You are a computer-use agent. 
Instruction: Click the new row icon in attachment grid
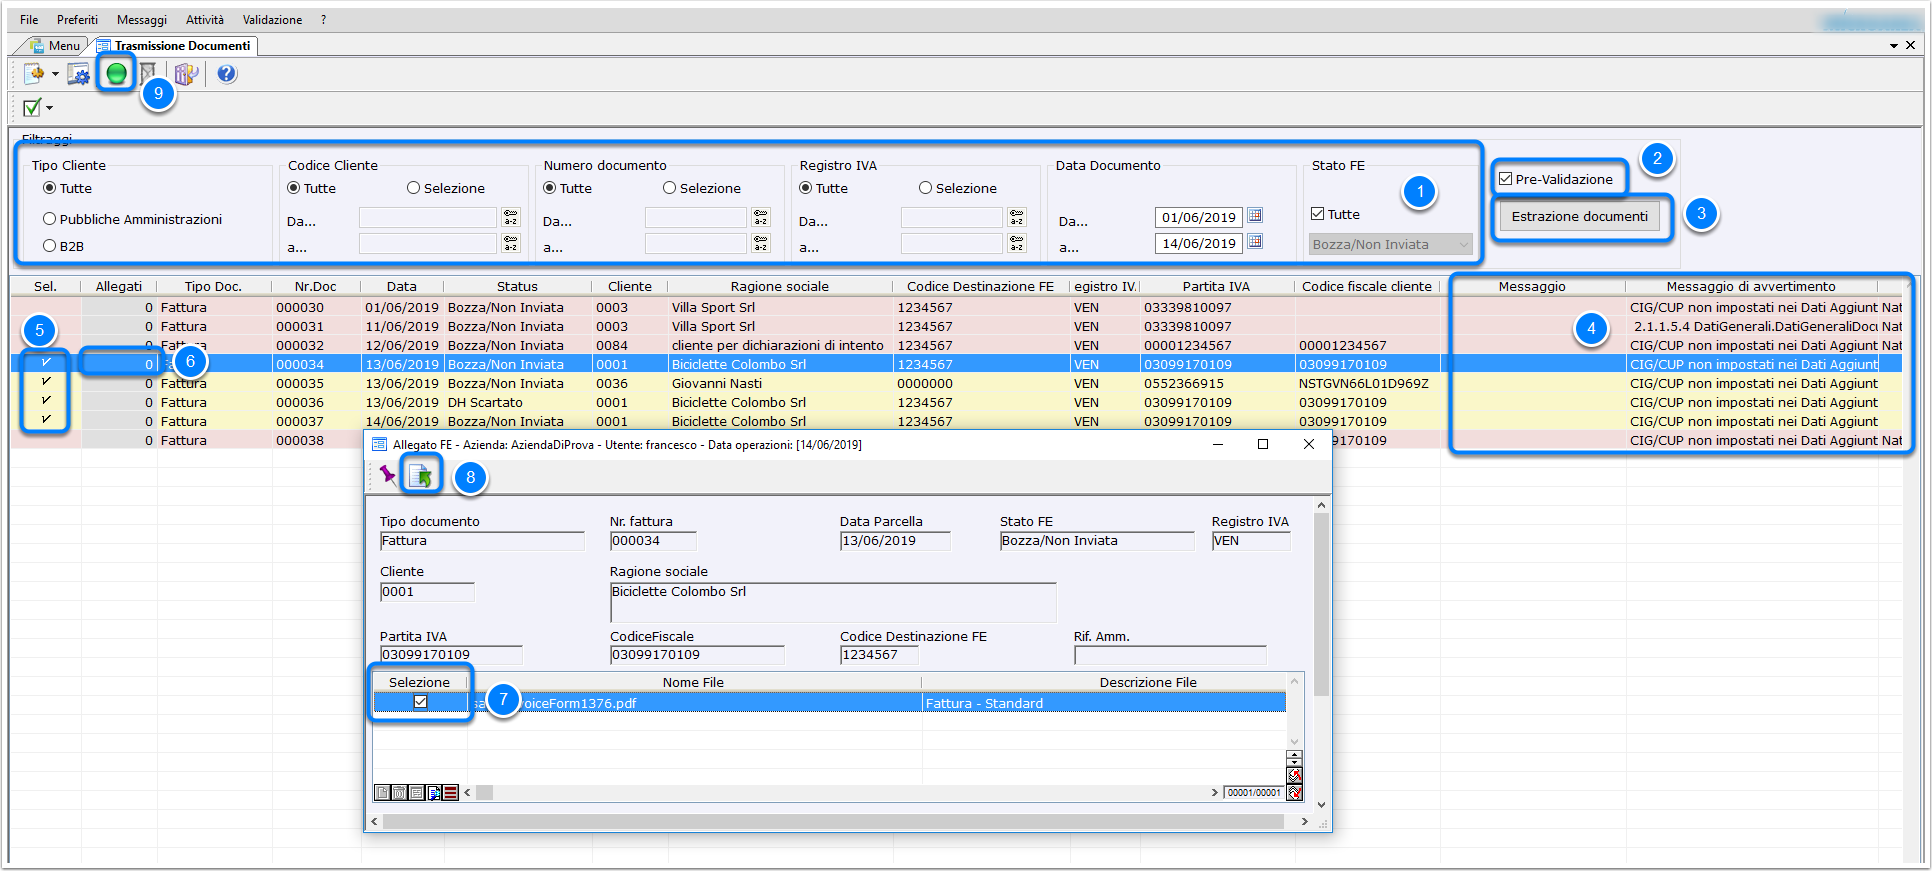pyautogui.click(x=382, y=793)
